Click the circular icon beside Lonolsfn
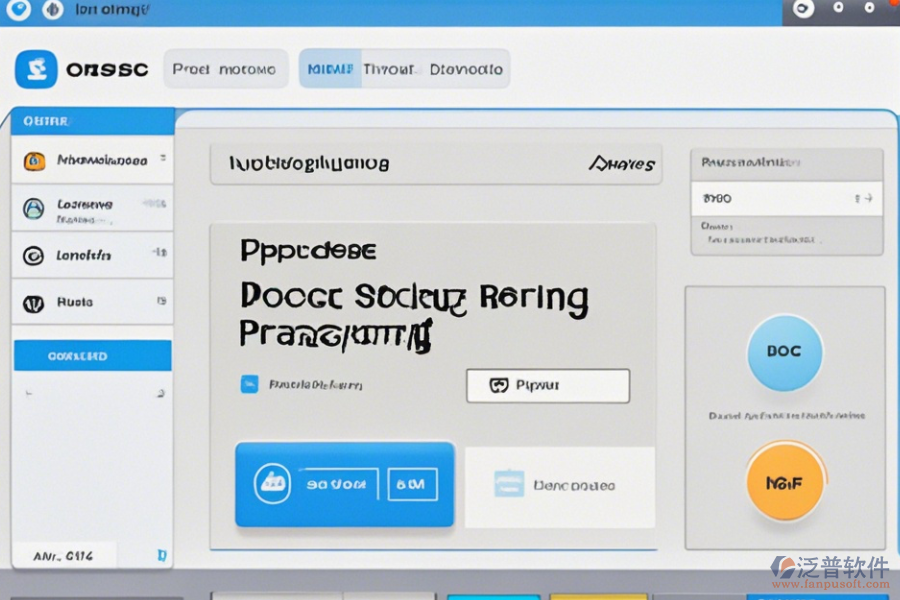This screenshot has height=600, width=900. point(33,255)
